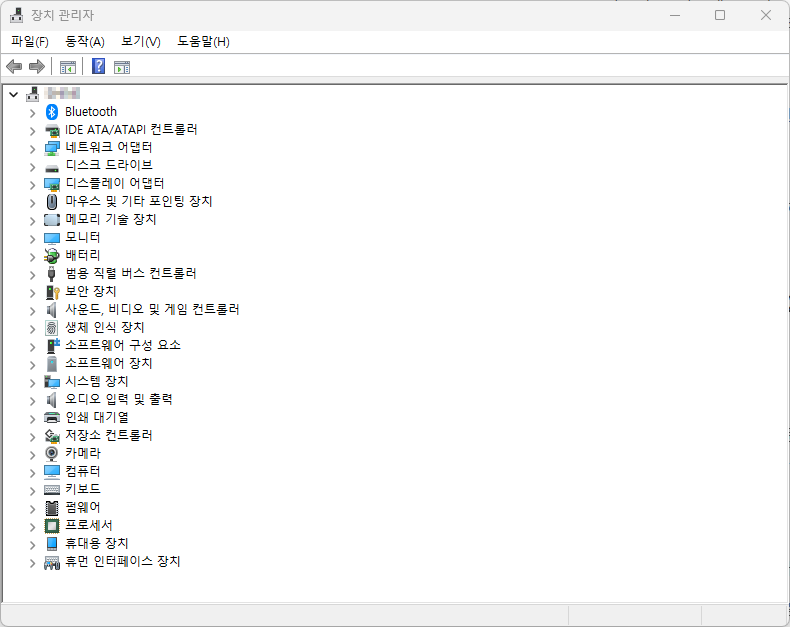Select the IDE ATA/ATAPI 컨트롤러 row text

click(131, 130)
